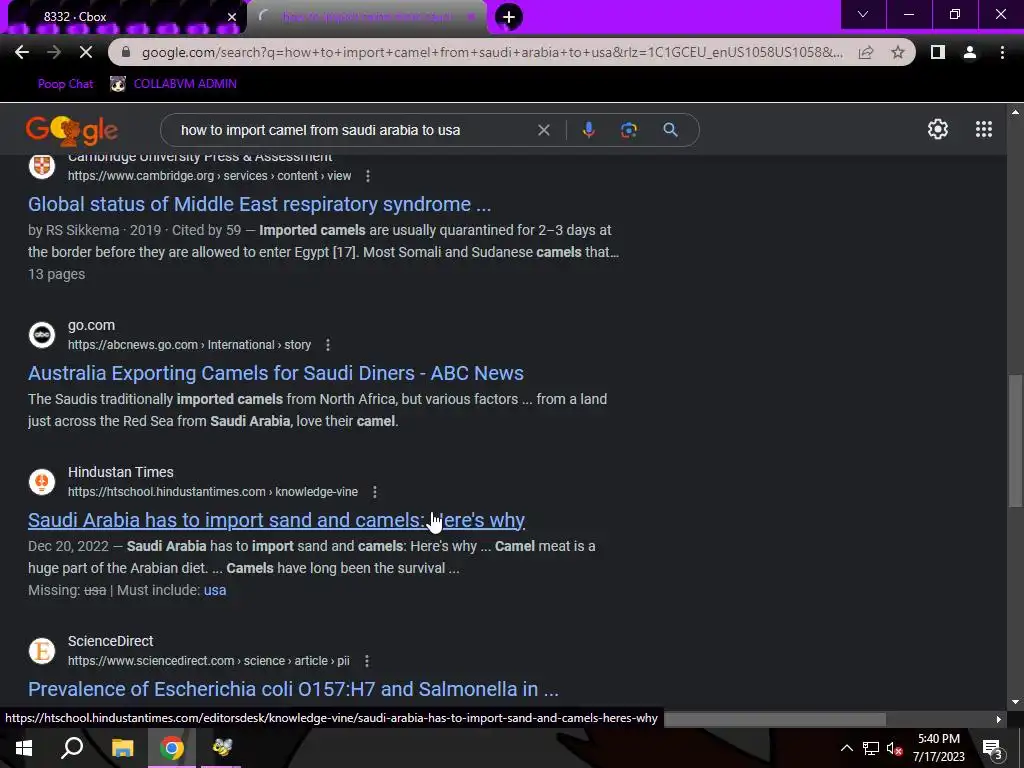This screenshot has width=1024, height=768.
Task: Bookmark this page with the star icon
Action: click(x=898, y=52)
